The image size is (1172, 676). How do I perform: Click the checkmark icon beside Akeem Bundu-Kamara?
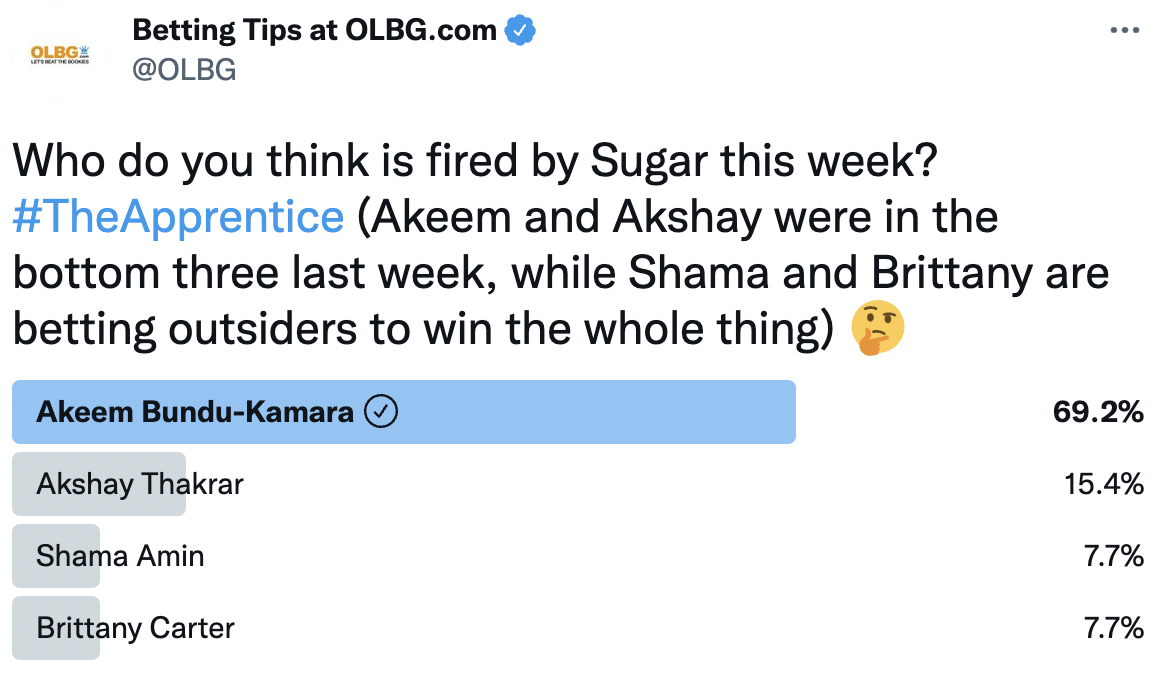[381, 411]
